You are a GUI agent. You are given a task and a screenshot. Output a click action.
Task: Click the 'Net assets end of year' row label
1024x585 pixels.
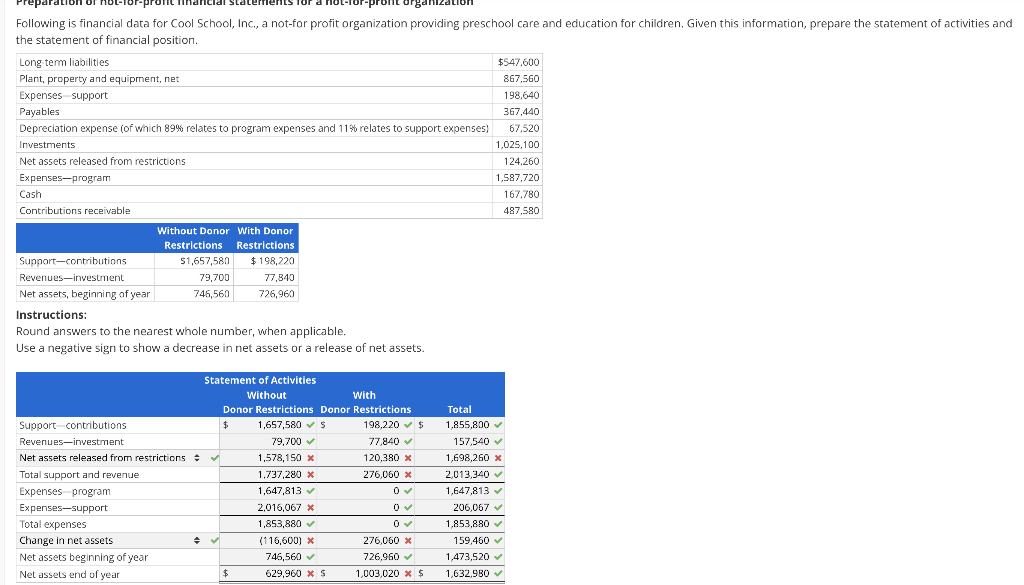[x=69, y=575]
